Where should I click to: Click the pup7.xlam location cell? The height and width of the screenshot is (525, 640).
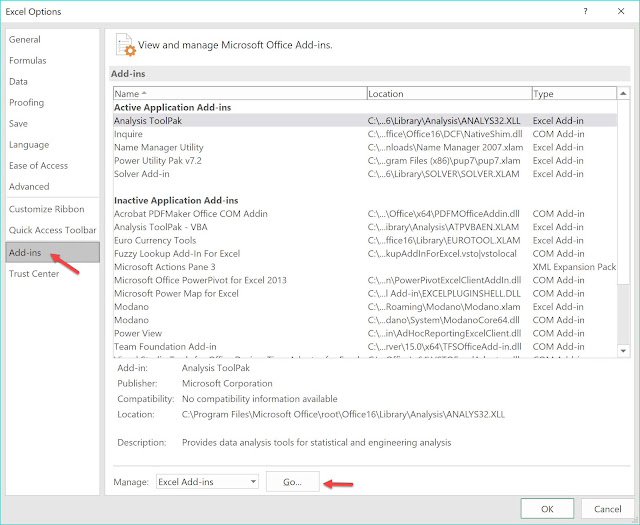[444, 160]
